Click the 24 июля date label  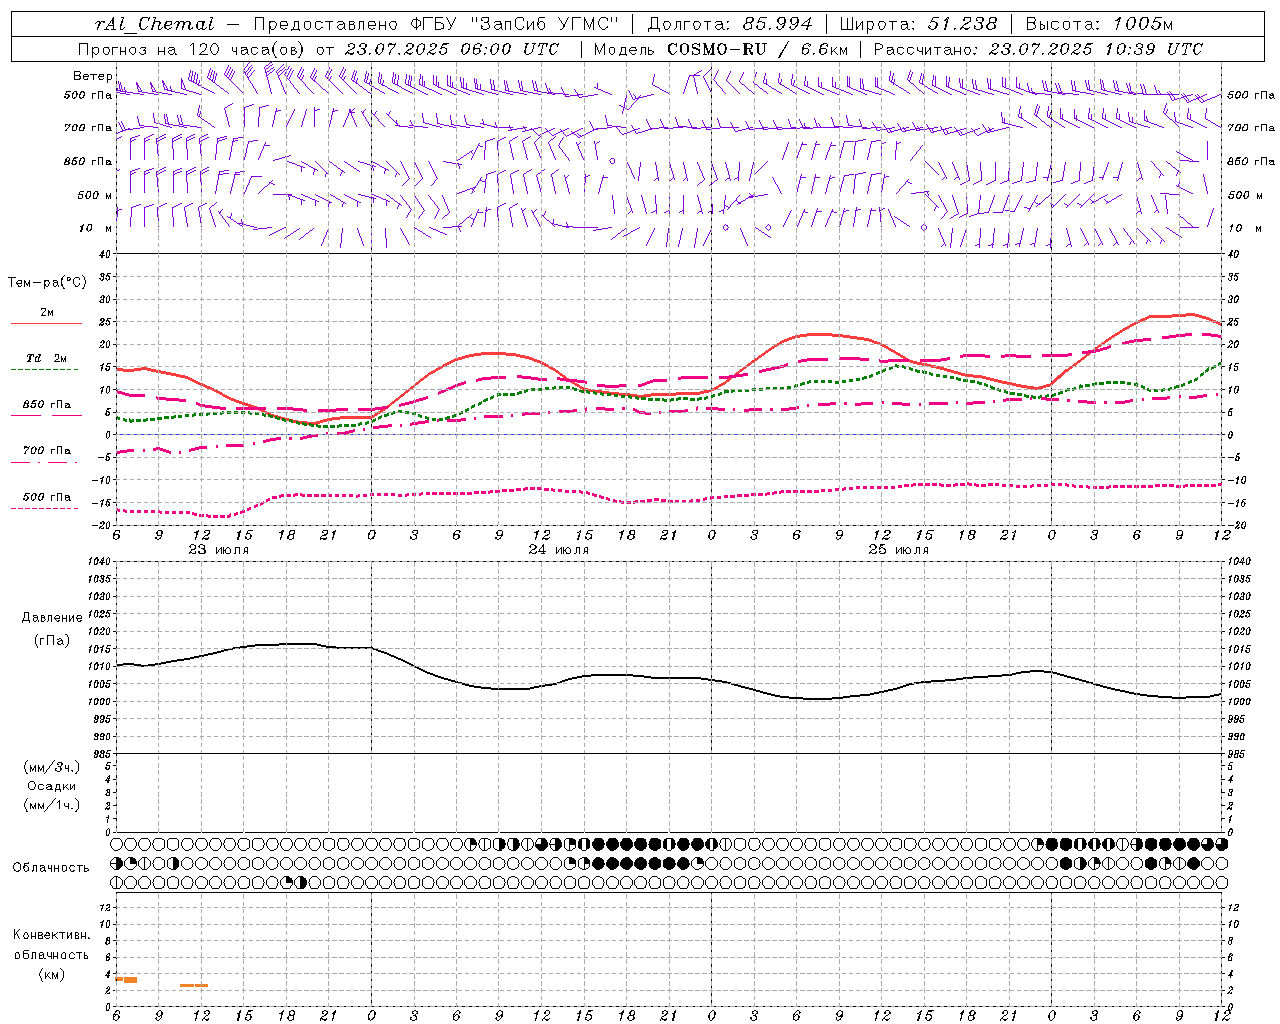point(559,550)
